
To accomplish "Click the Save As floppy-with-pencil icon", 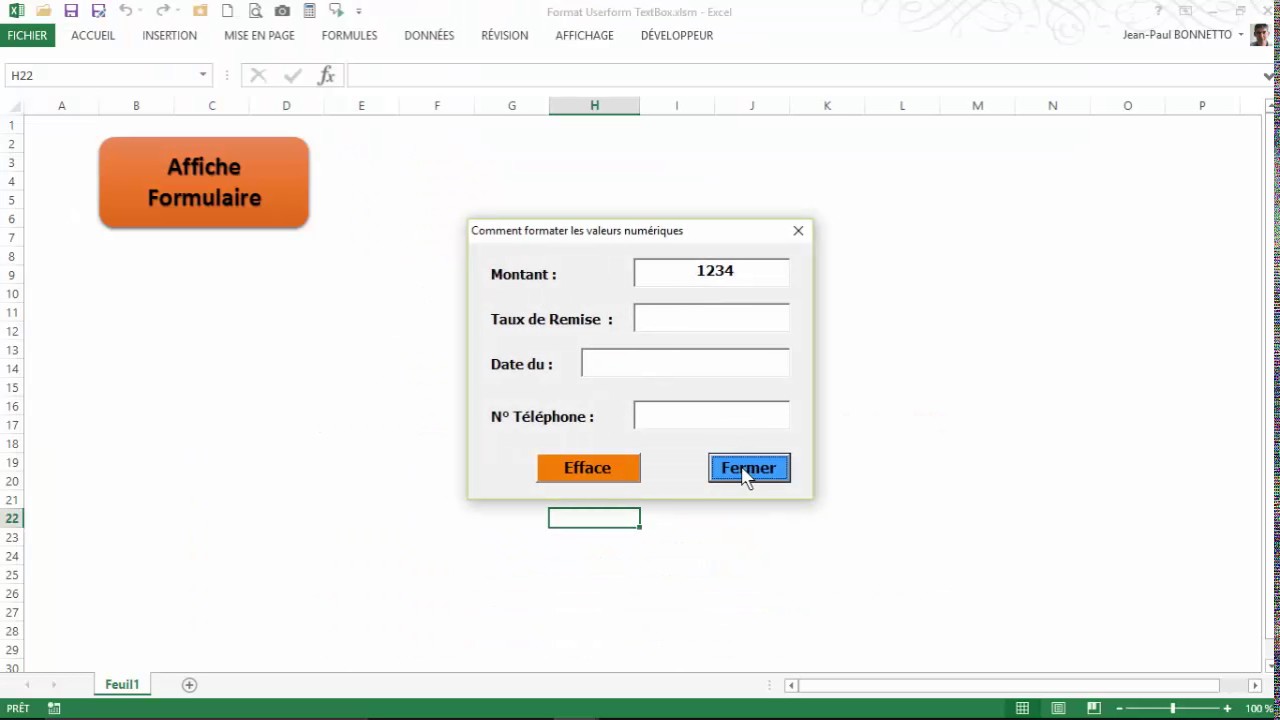I will [98, 11].
